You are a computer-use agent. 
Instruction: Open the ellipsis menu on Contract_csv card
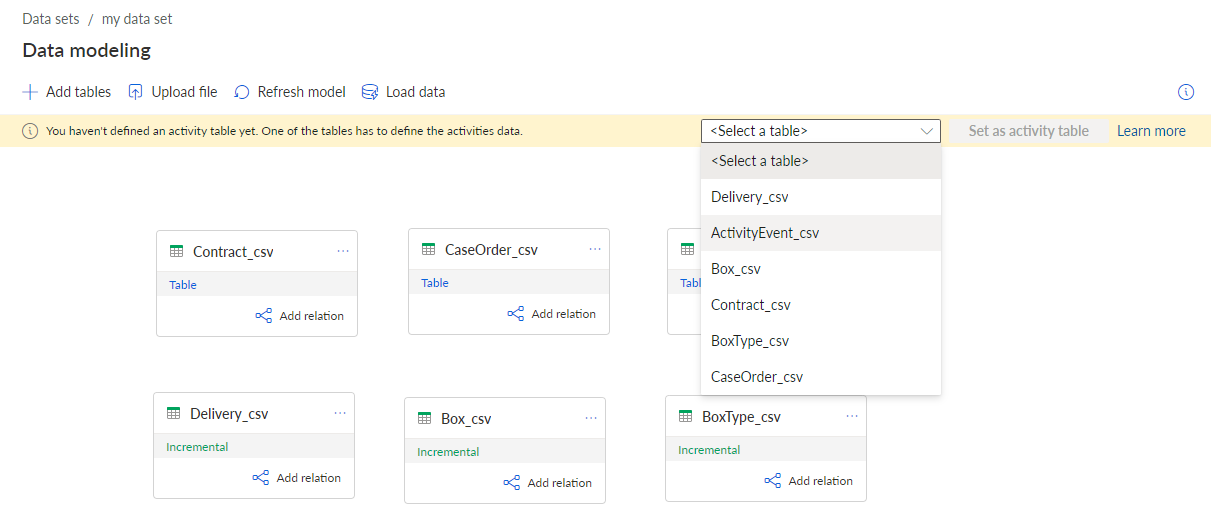click(343, 251)
